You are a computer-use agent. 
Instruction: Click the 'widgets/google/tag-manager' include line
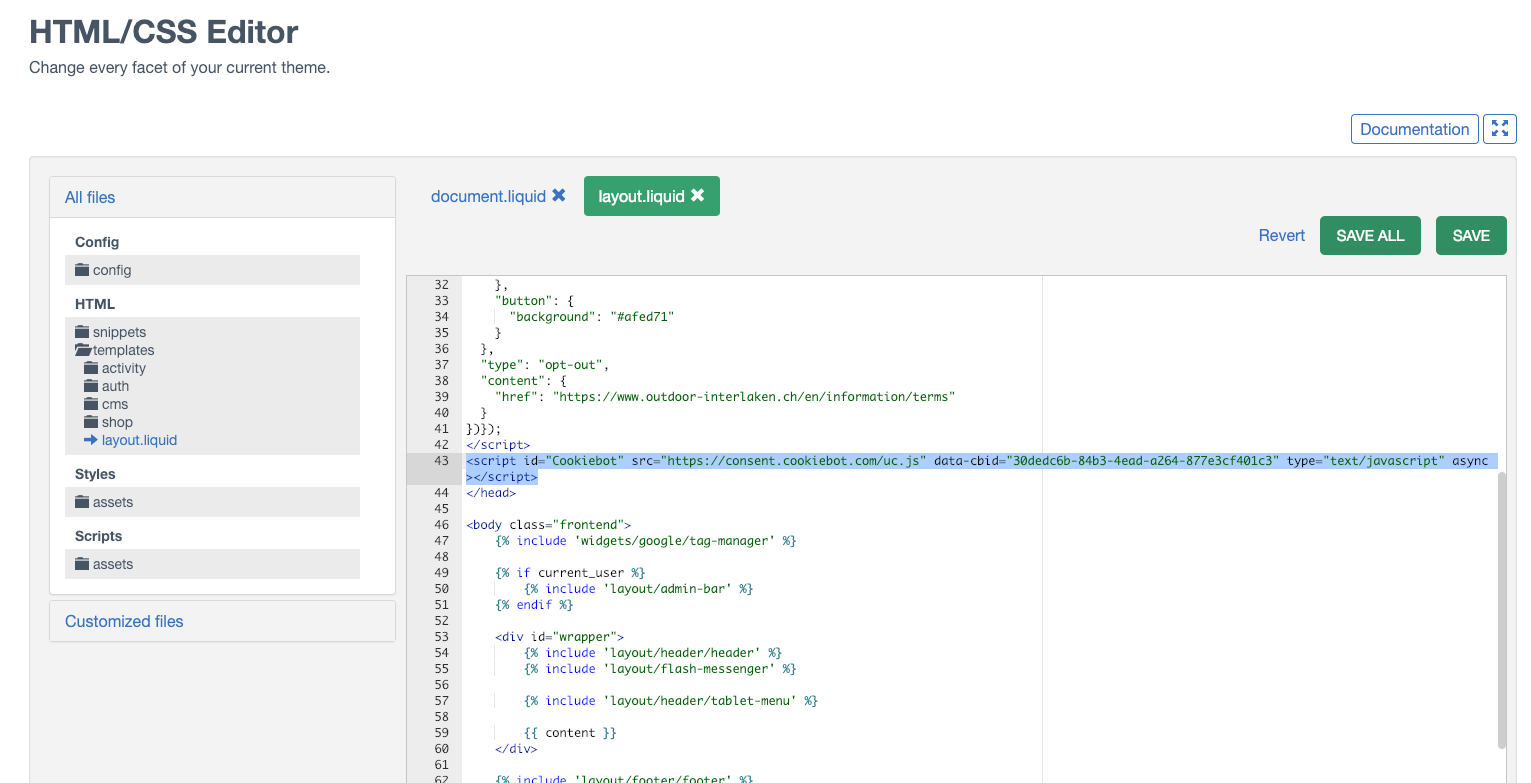645,541
